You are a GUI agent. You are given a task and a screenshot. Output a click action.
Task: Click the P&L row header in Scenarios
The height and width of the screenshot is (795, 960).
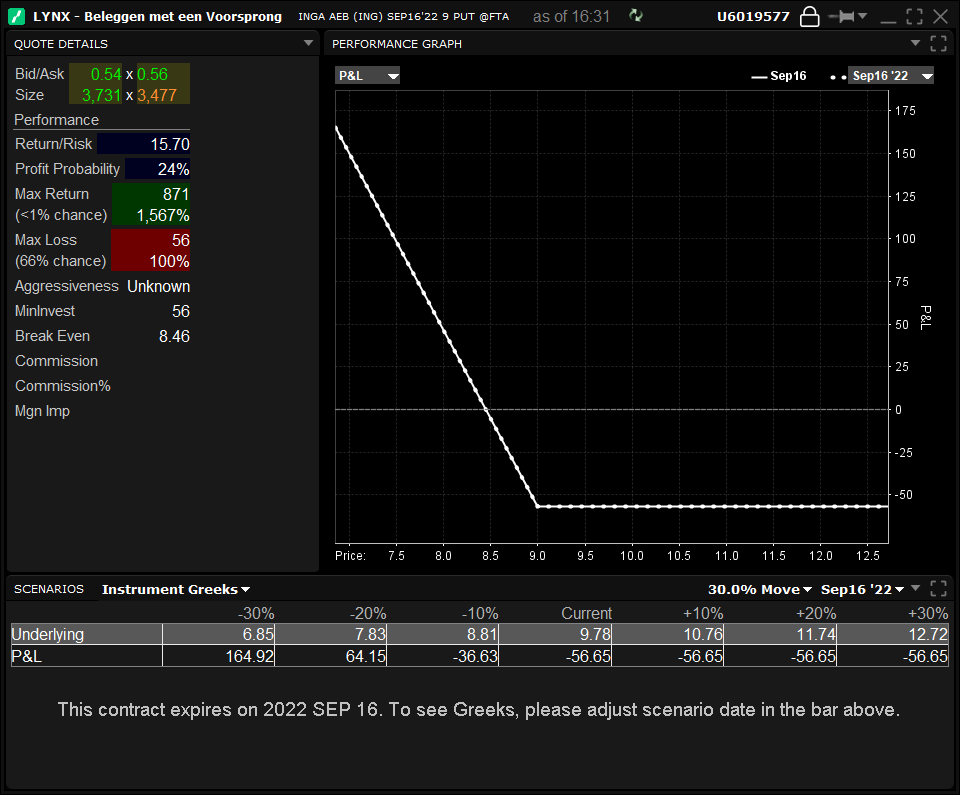pos(87,656)
